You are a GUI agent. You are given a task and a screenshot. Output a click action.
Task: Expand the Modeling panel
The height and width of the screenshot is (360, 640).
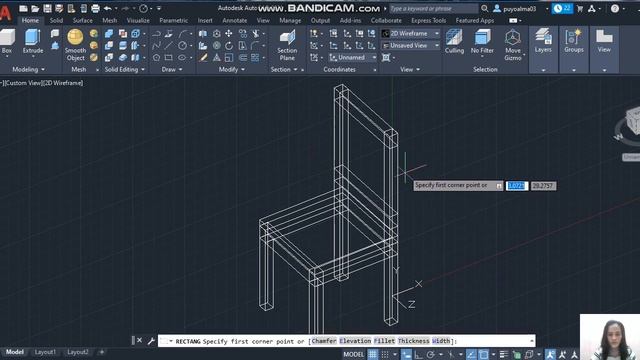[x=29, y=69]
